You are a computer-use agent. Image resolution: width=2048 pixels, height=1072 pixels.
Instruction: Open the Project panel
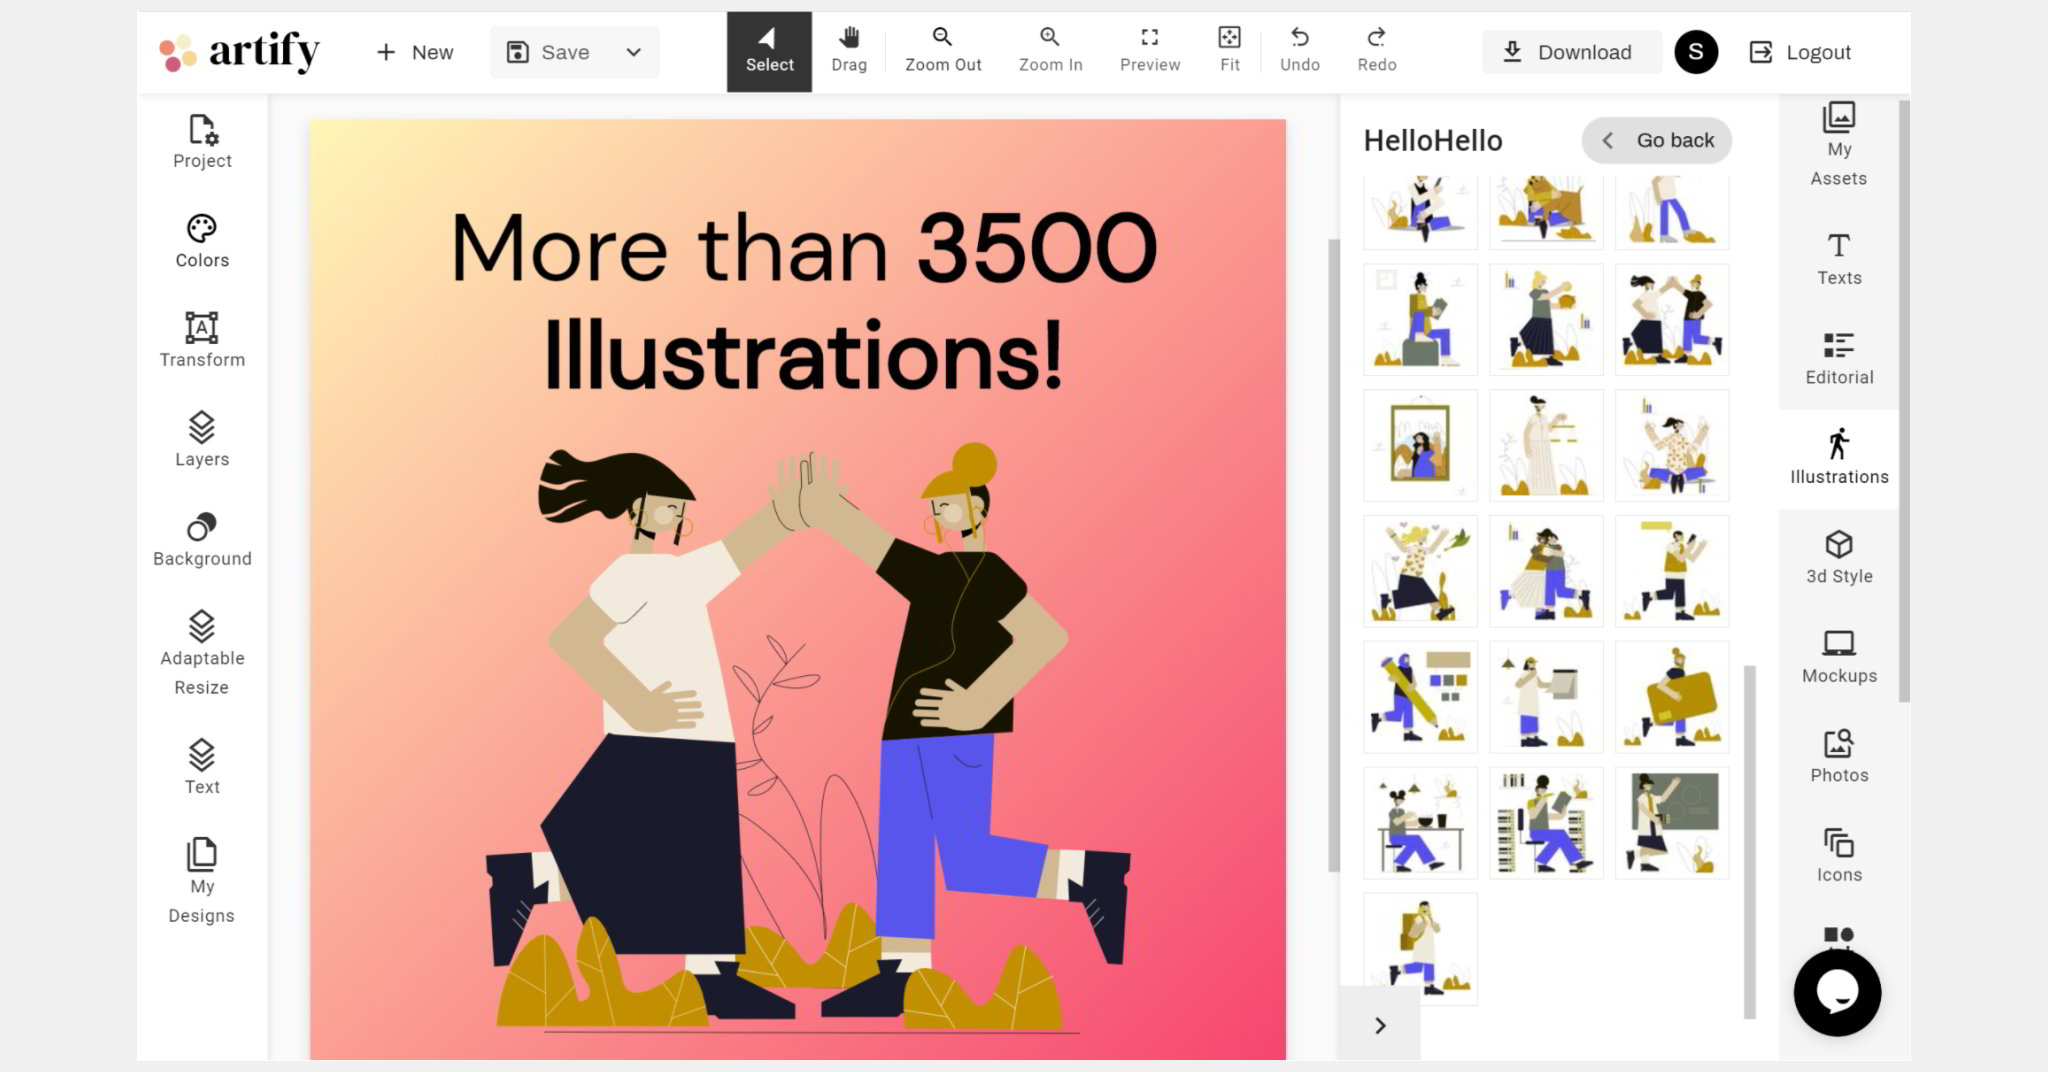(202, 142)
